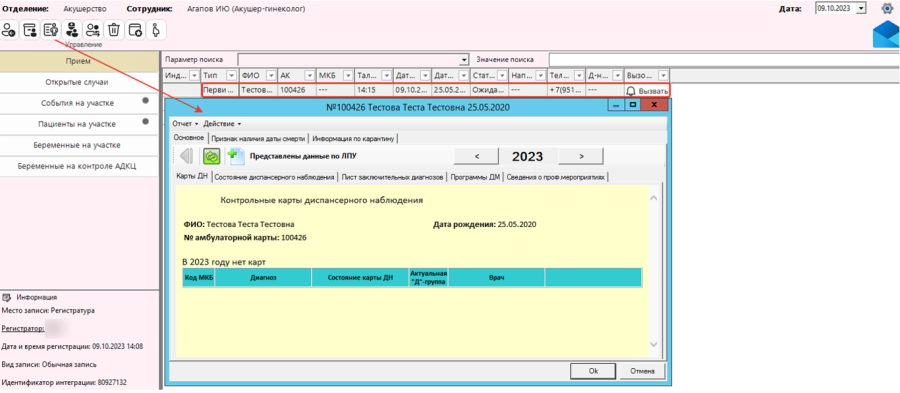The width and height of the screenshot is (900, 393).
Task: Open the Отчет menu
Action: point(185,123)
